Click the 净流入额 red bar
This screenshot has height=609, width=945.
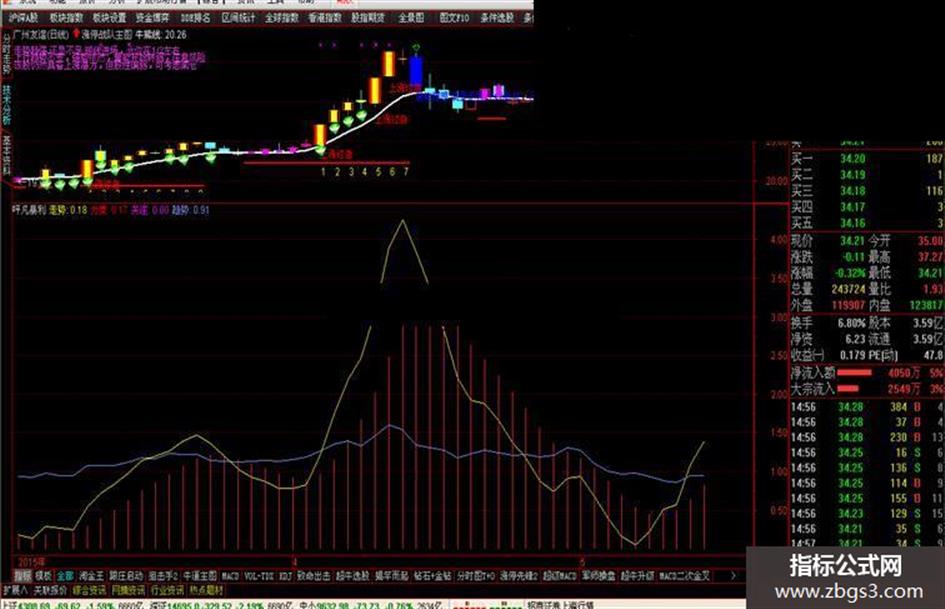tap(855, 373)
